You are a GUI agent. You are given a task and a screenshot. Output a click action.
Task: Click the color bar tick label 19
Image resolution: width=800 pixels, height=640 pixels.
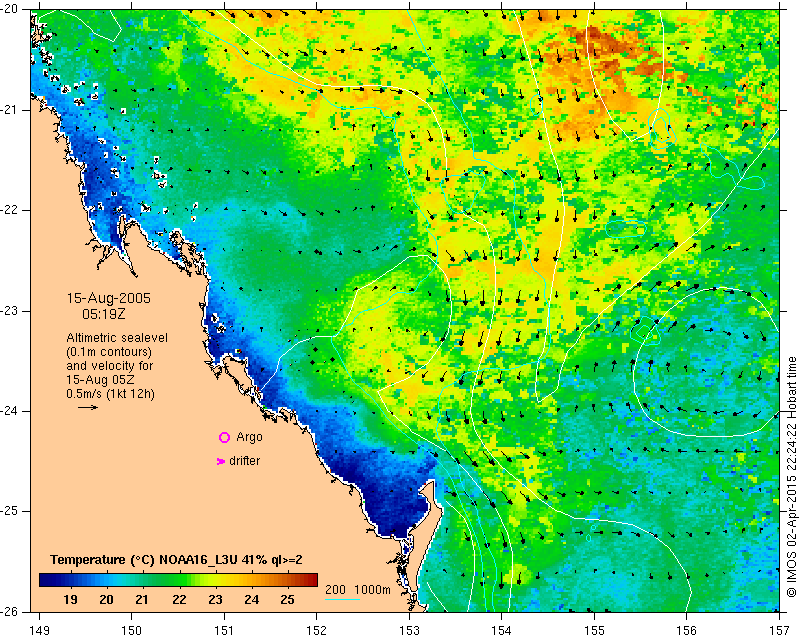(x=70, y=599)
